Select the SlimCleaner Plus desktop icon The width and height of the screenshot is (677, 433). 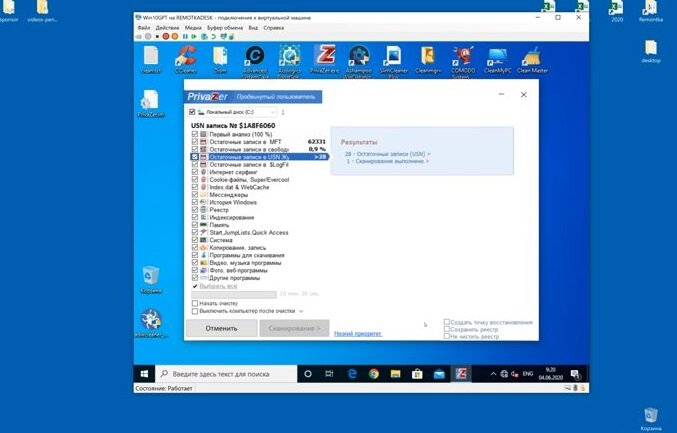click(393, 62)
